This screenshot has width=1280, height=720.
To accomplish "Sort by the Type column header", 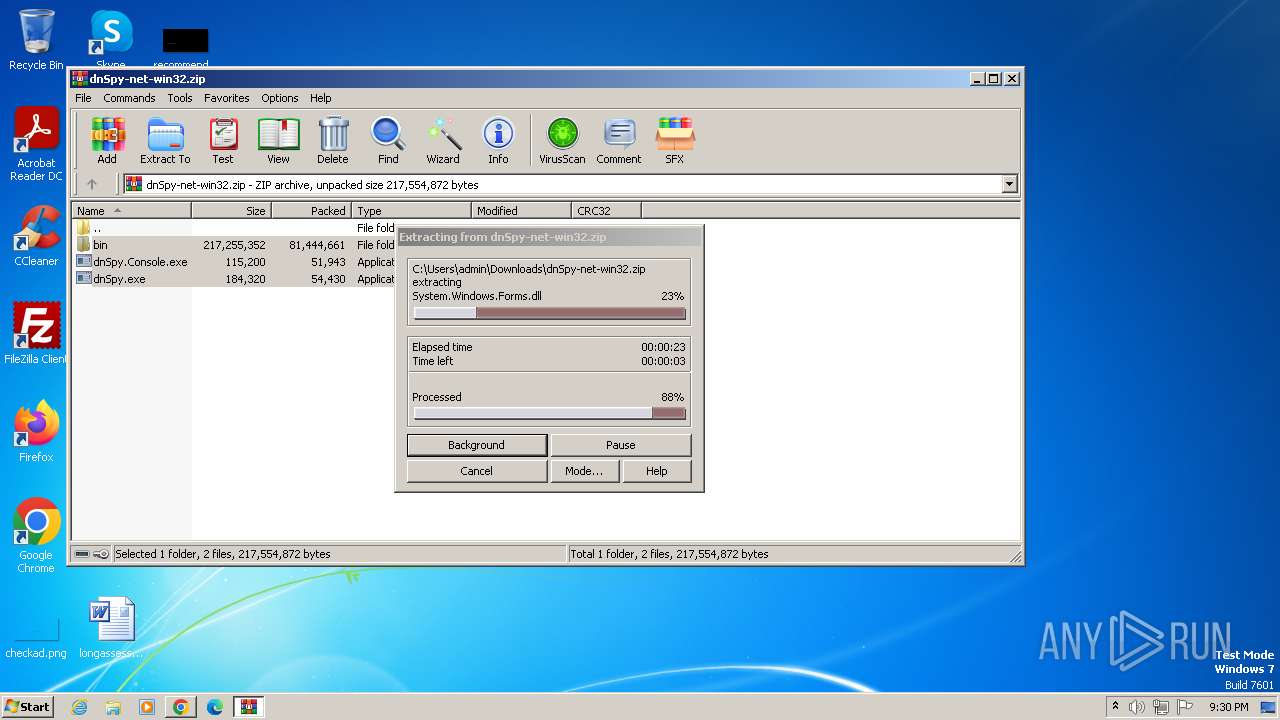I will coord(411,210).
